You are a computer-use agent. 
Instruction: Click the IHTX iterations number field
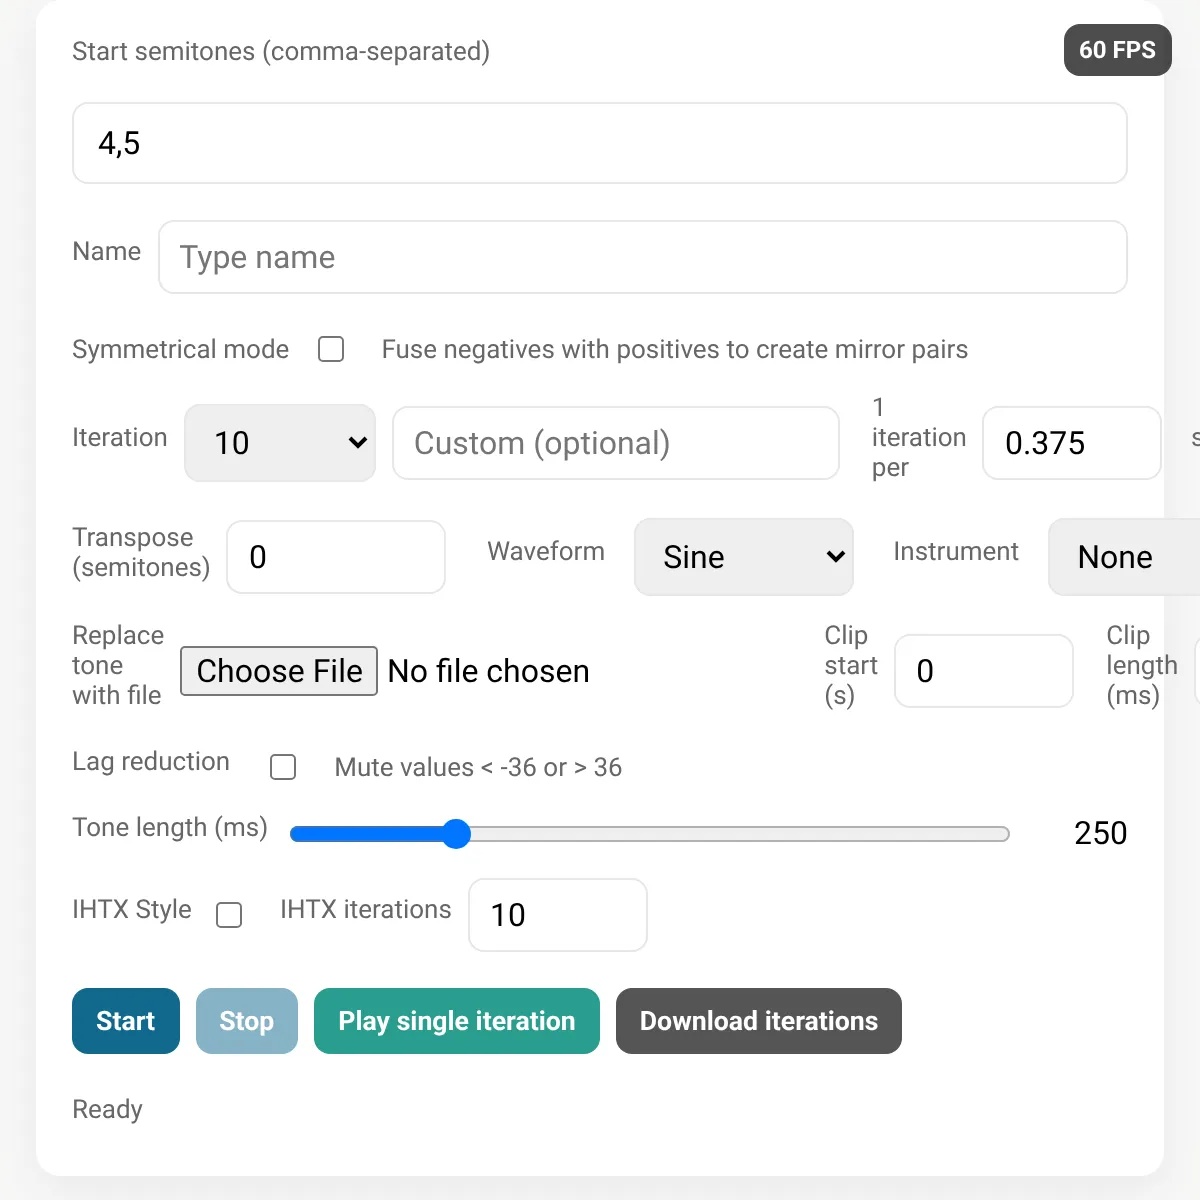[558, 915]
